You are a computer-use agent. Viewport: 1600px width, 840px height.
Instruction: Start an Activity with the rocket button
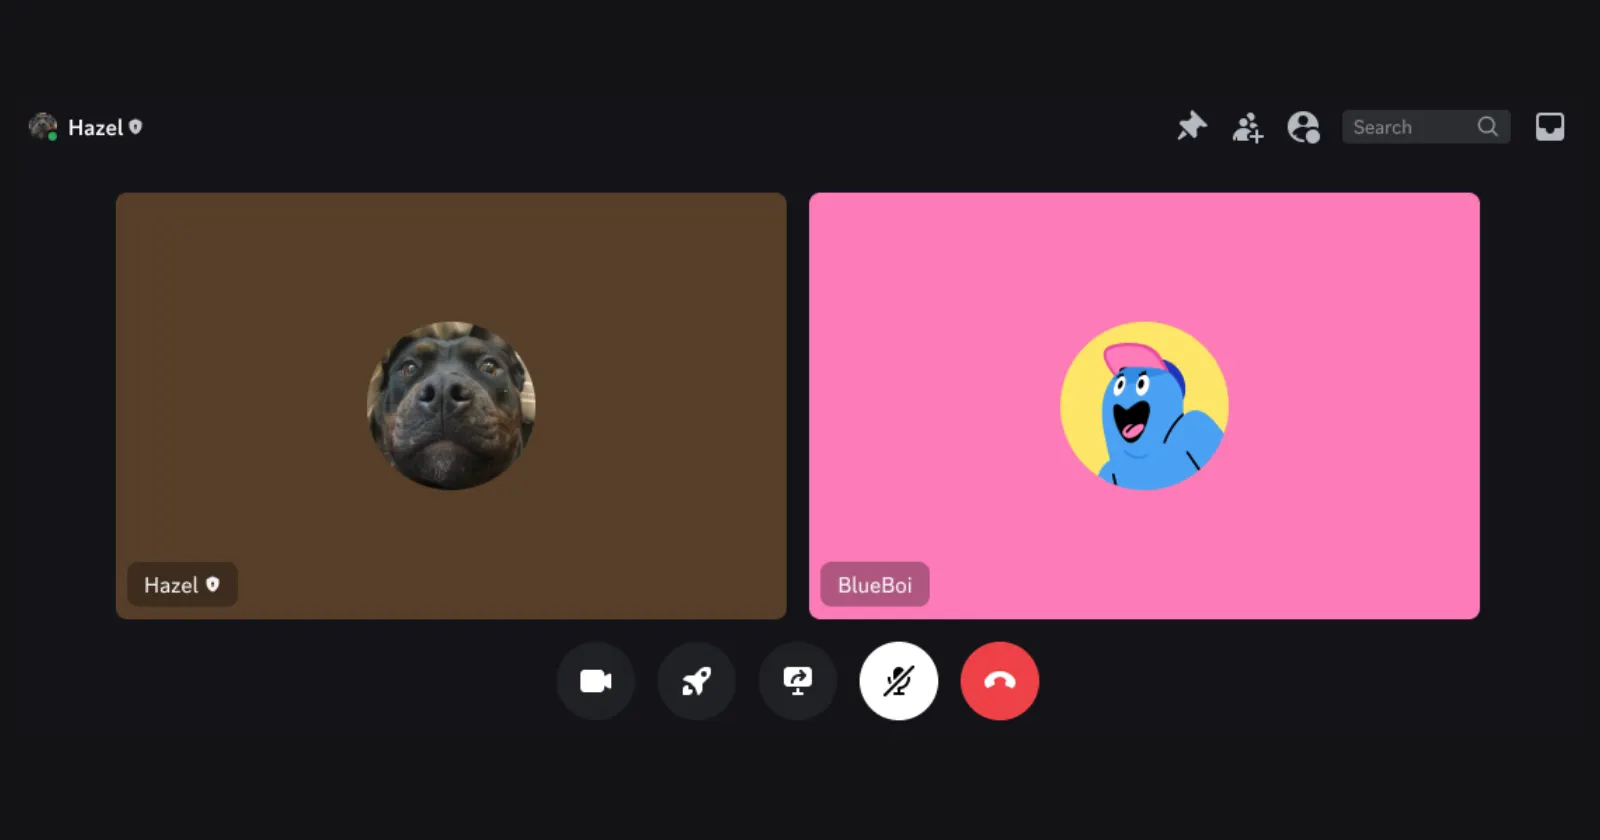[696, 681]
